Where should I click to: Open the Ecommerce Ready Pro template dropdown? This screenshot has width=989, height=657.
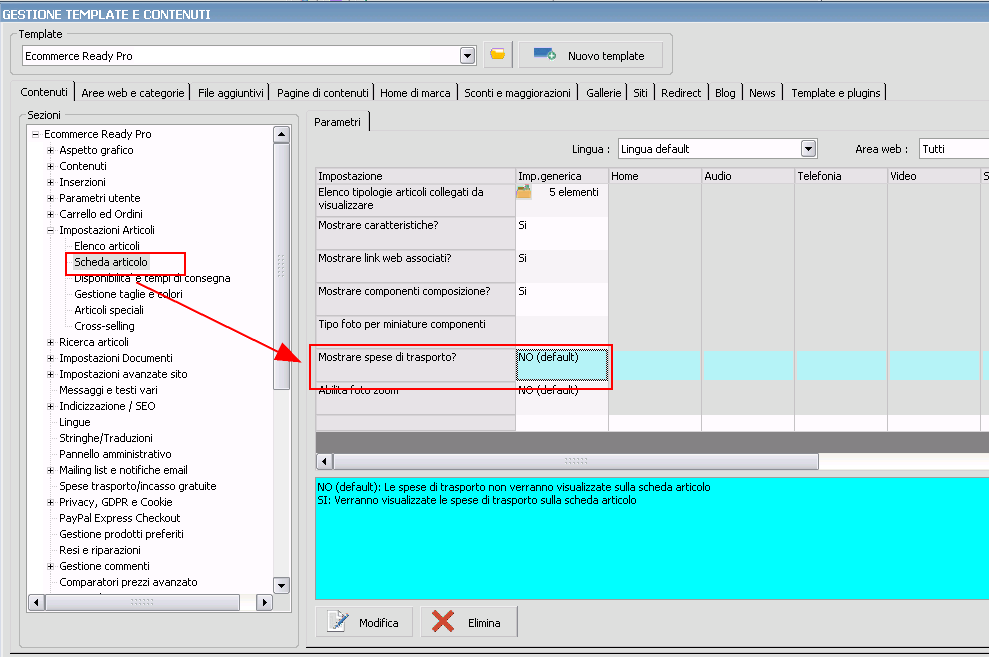pyautogui.click(x=467, y=56)
